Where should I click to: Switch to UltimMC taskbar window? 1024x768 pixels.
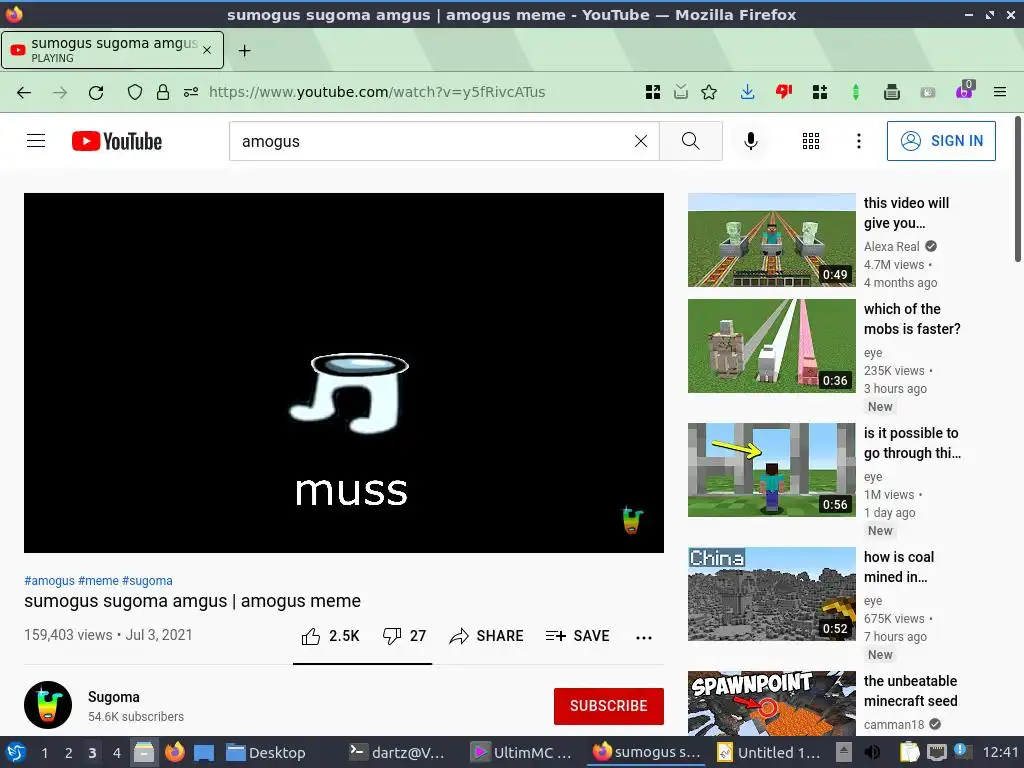coord(521,752)
